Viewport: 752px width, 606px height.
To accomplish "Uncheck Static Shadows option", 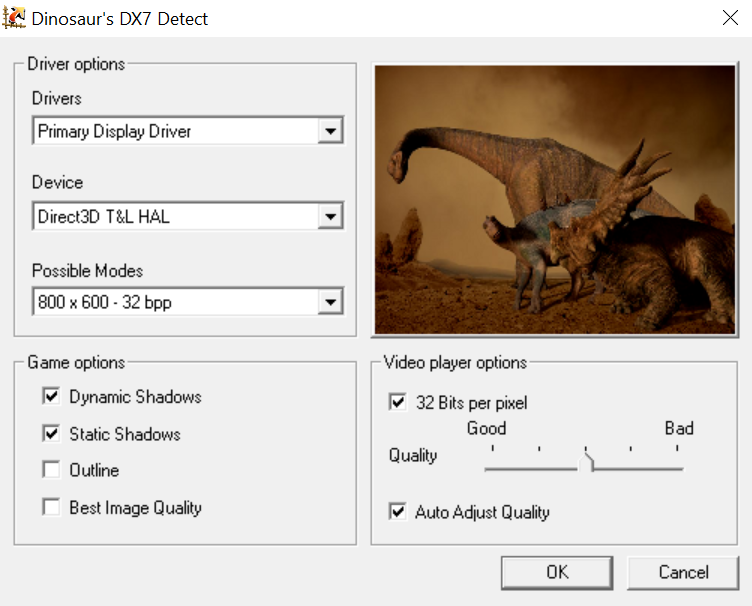I will point(51,433).
